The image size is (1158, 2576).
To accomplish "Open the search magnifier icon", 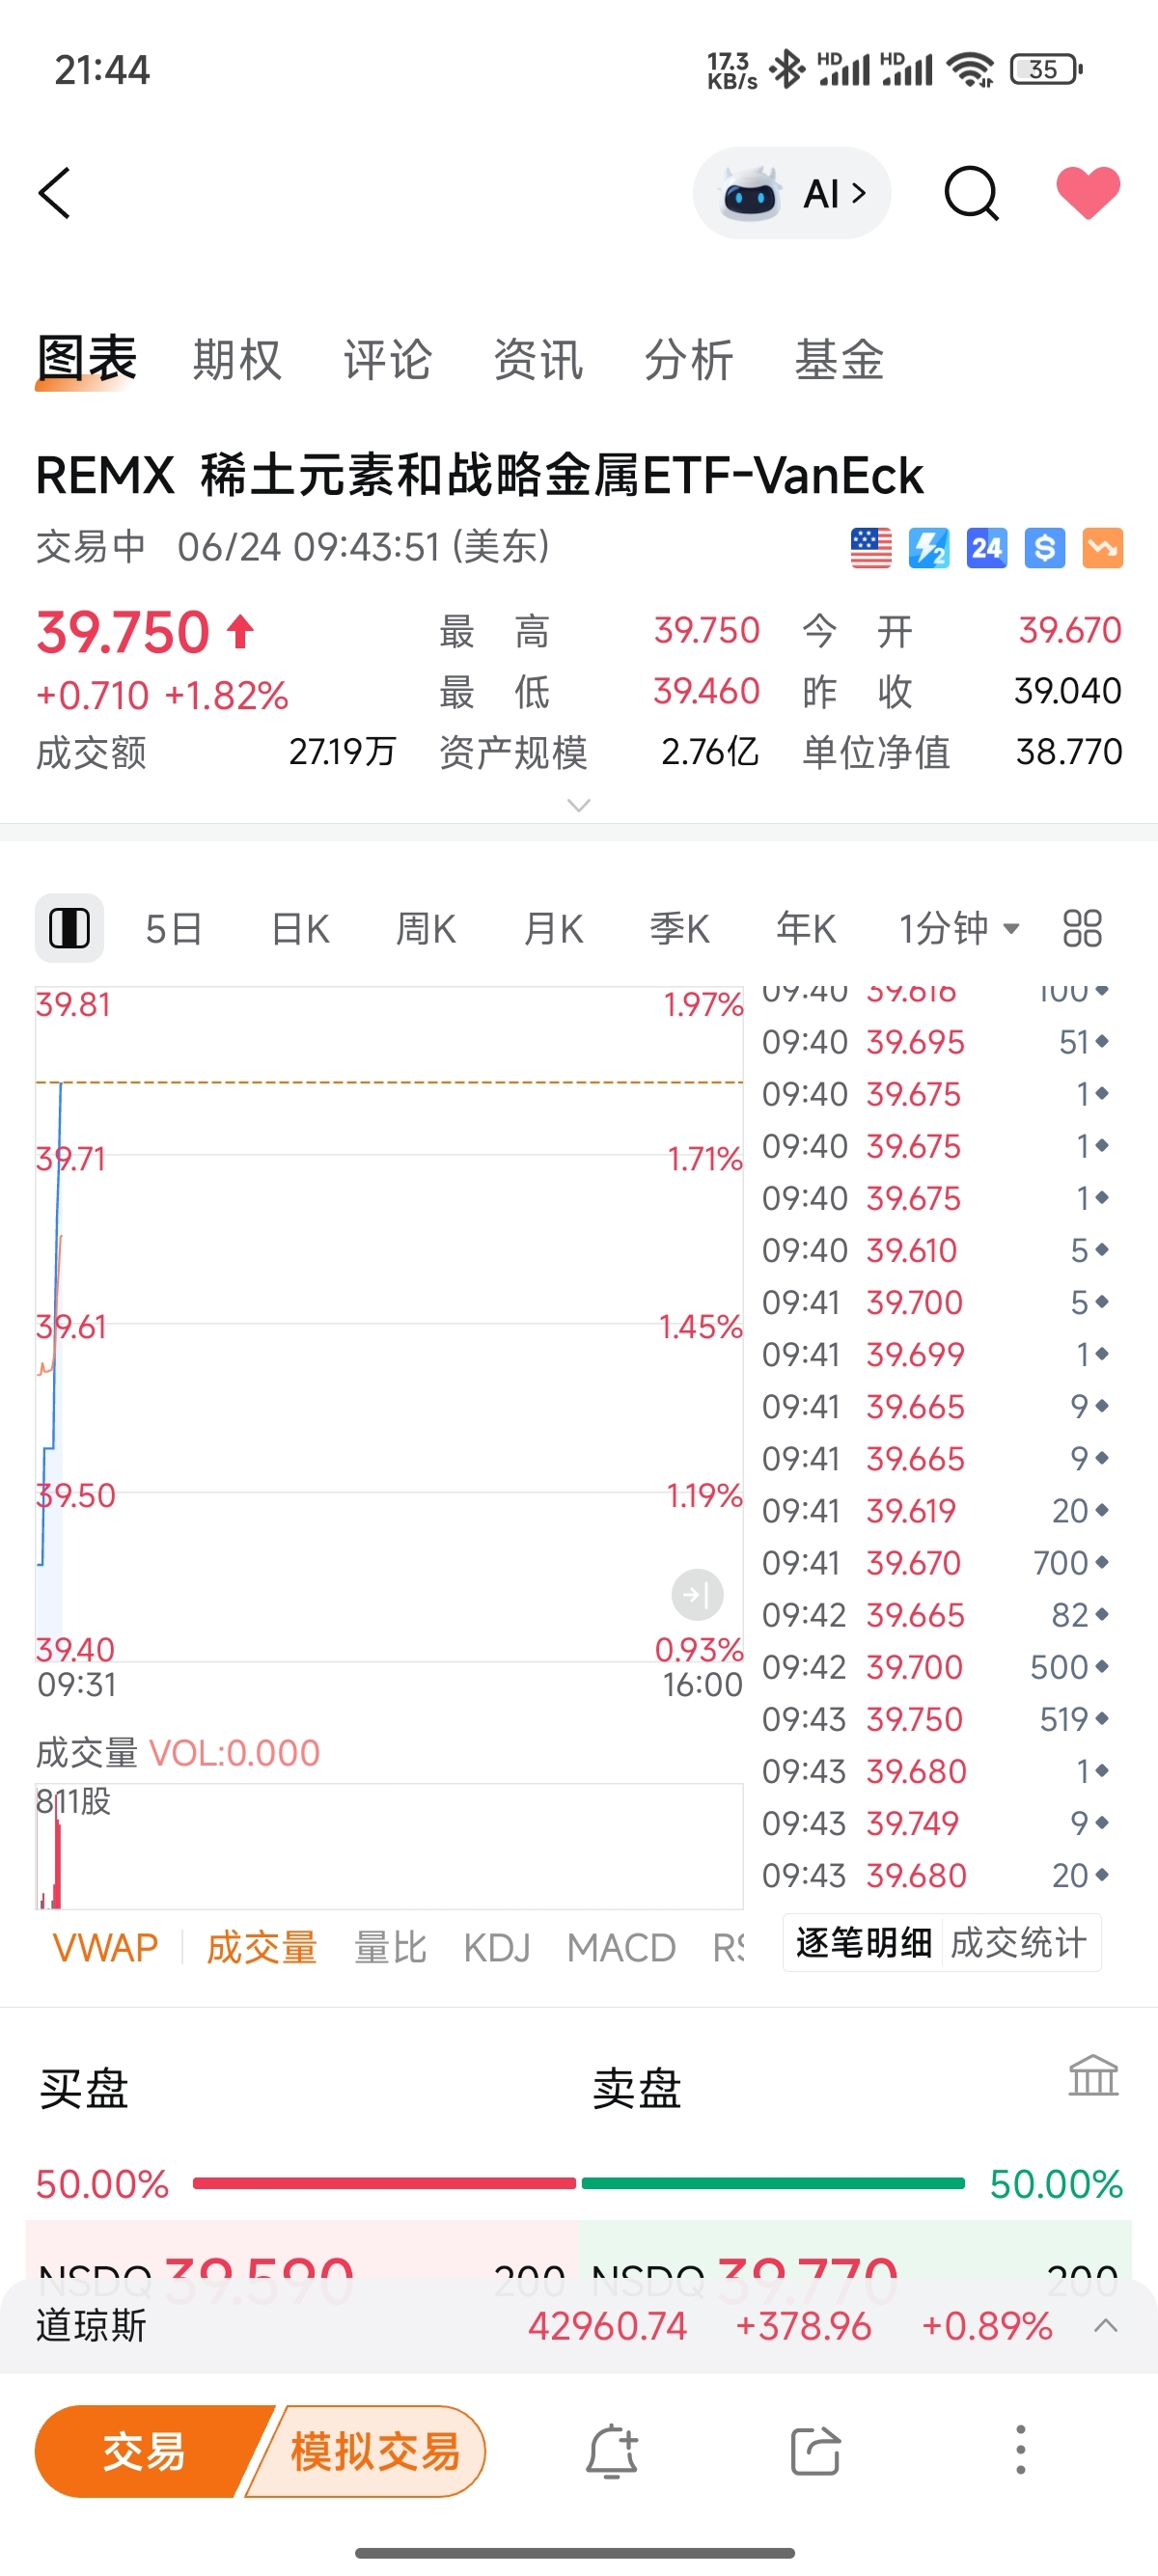I will pyautogui.click(x=971, y=193).
